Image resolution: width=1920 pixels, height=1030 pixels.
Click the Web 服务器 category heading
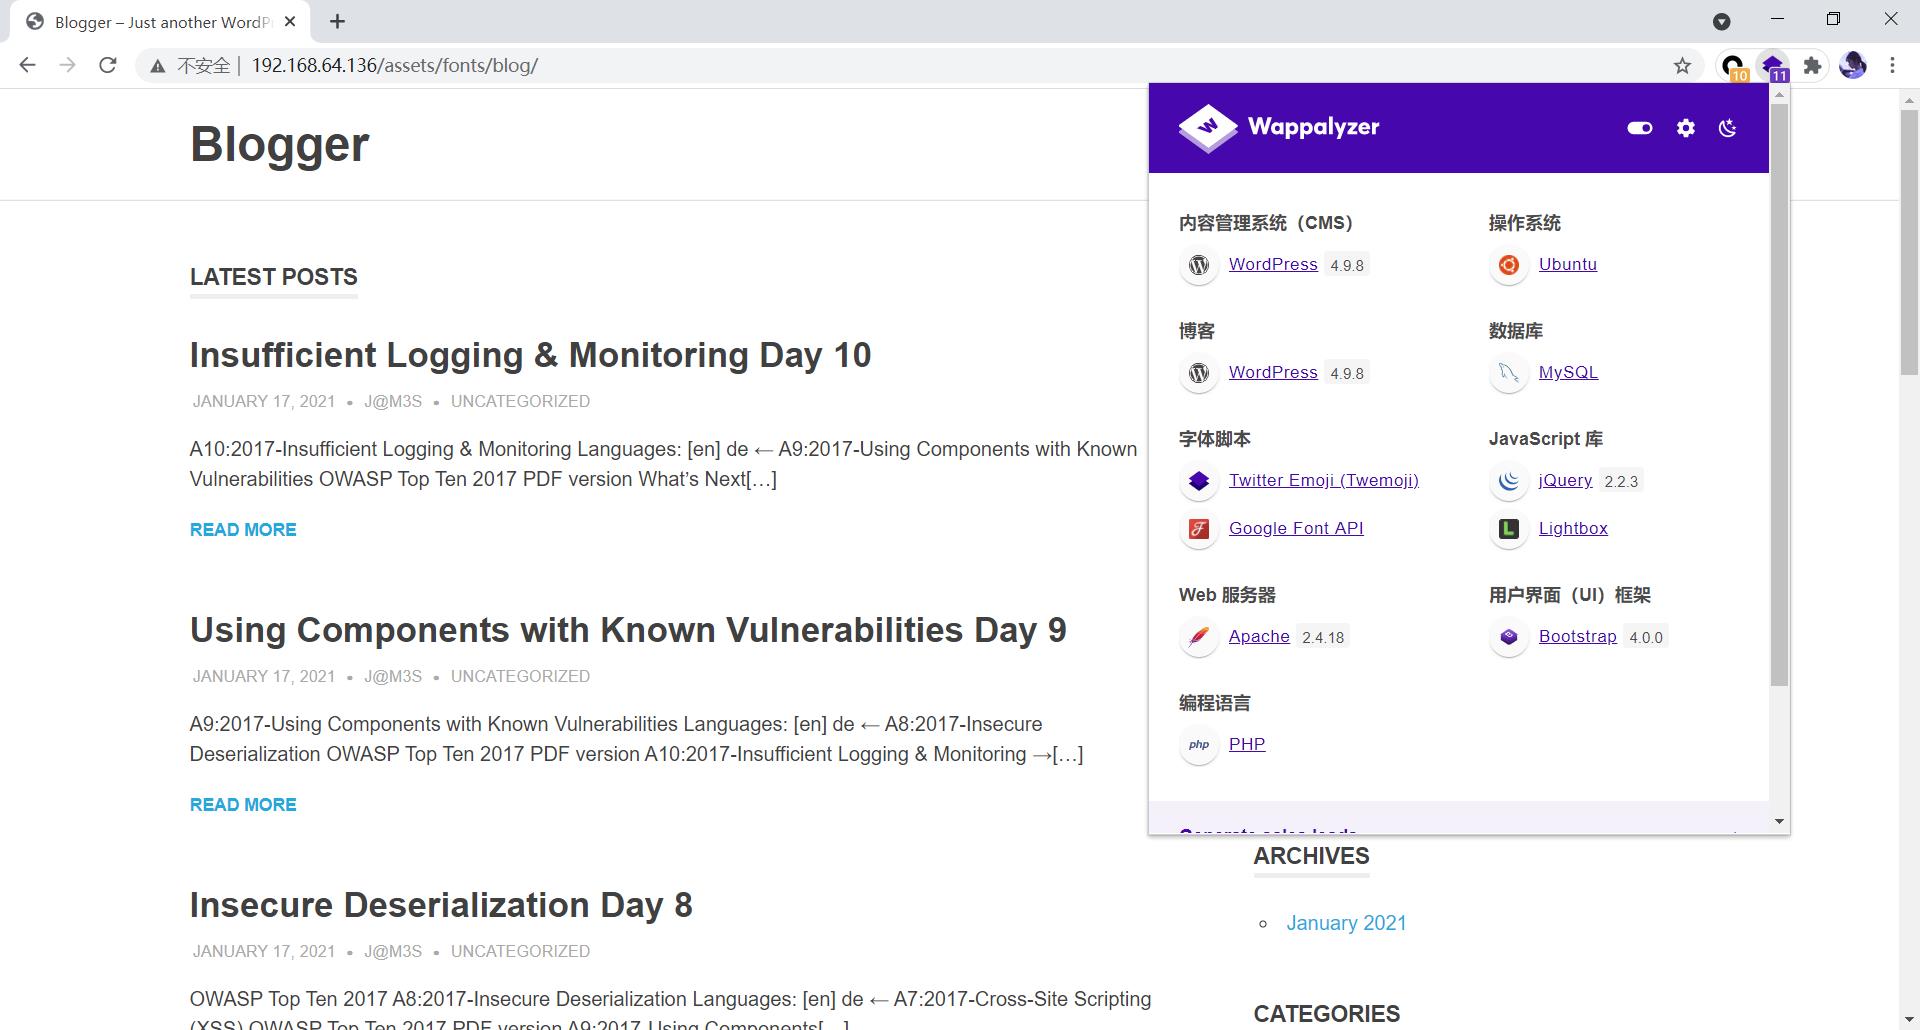(1227, 595)
